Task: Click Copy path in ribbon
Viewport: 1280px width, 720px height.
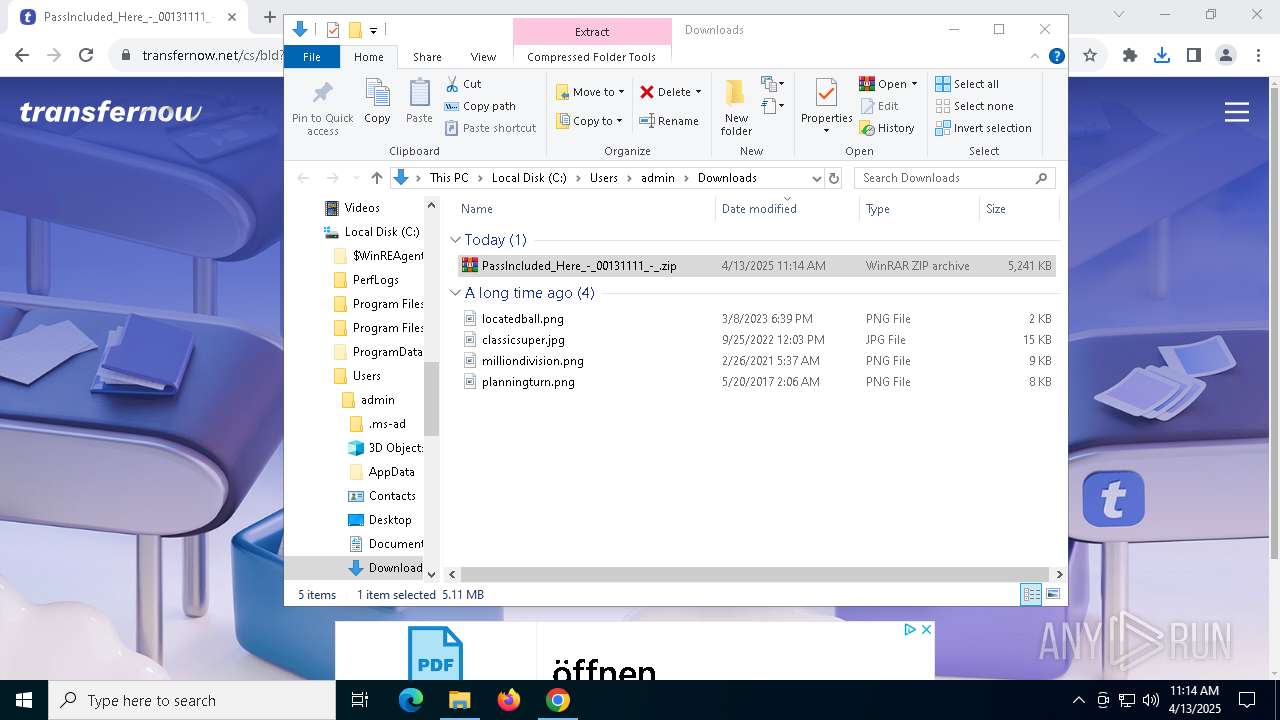Action: tap(480, 106)
